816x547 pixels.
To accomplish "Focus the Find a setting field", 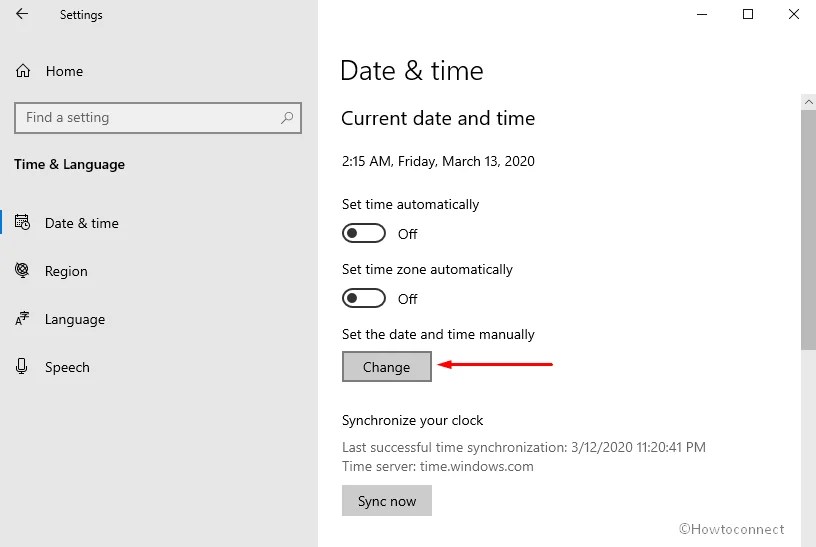I will tap(158, 118).
